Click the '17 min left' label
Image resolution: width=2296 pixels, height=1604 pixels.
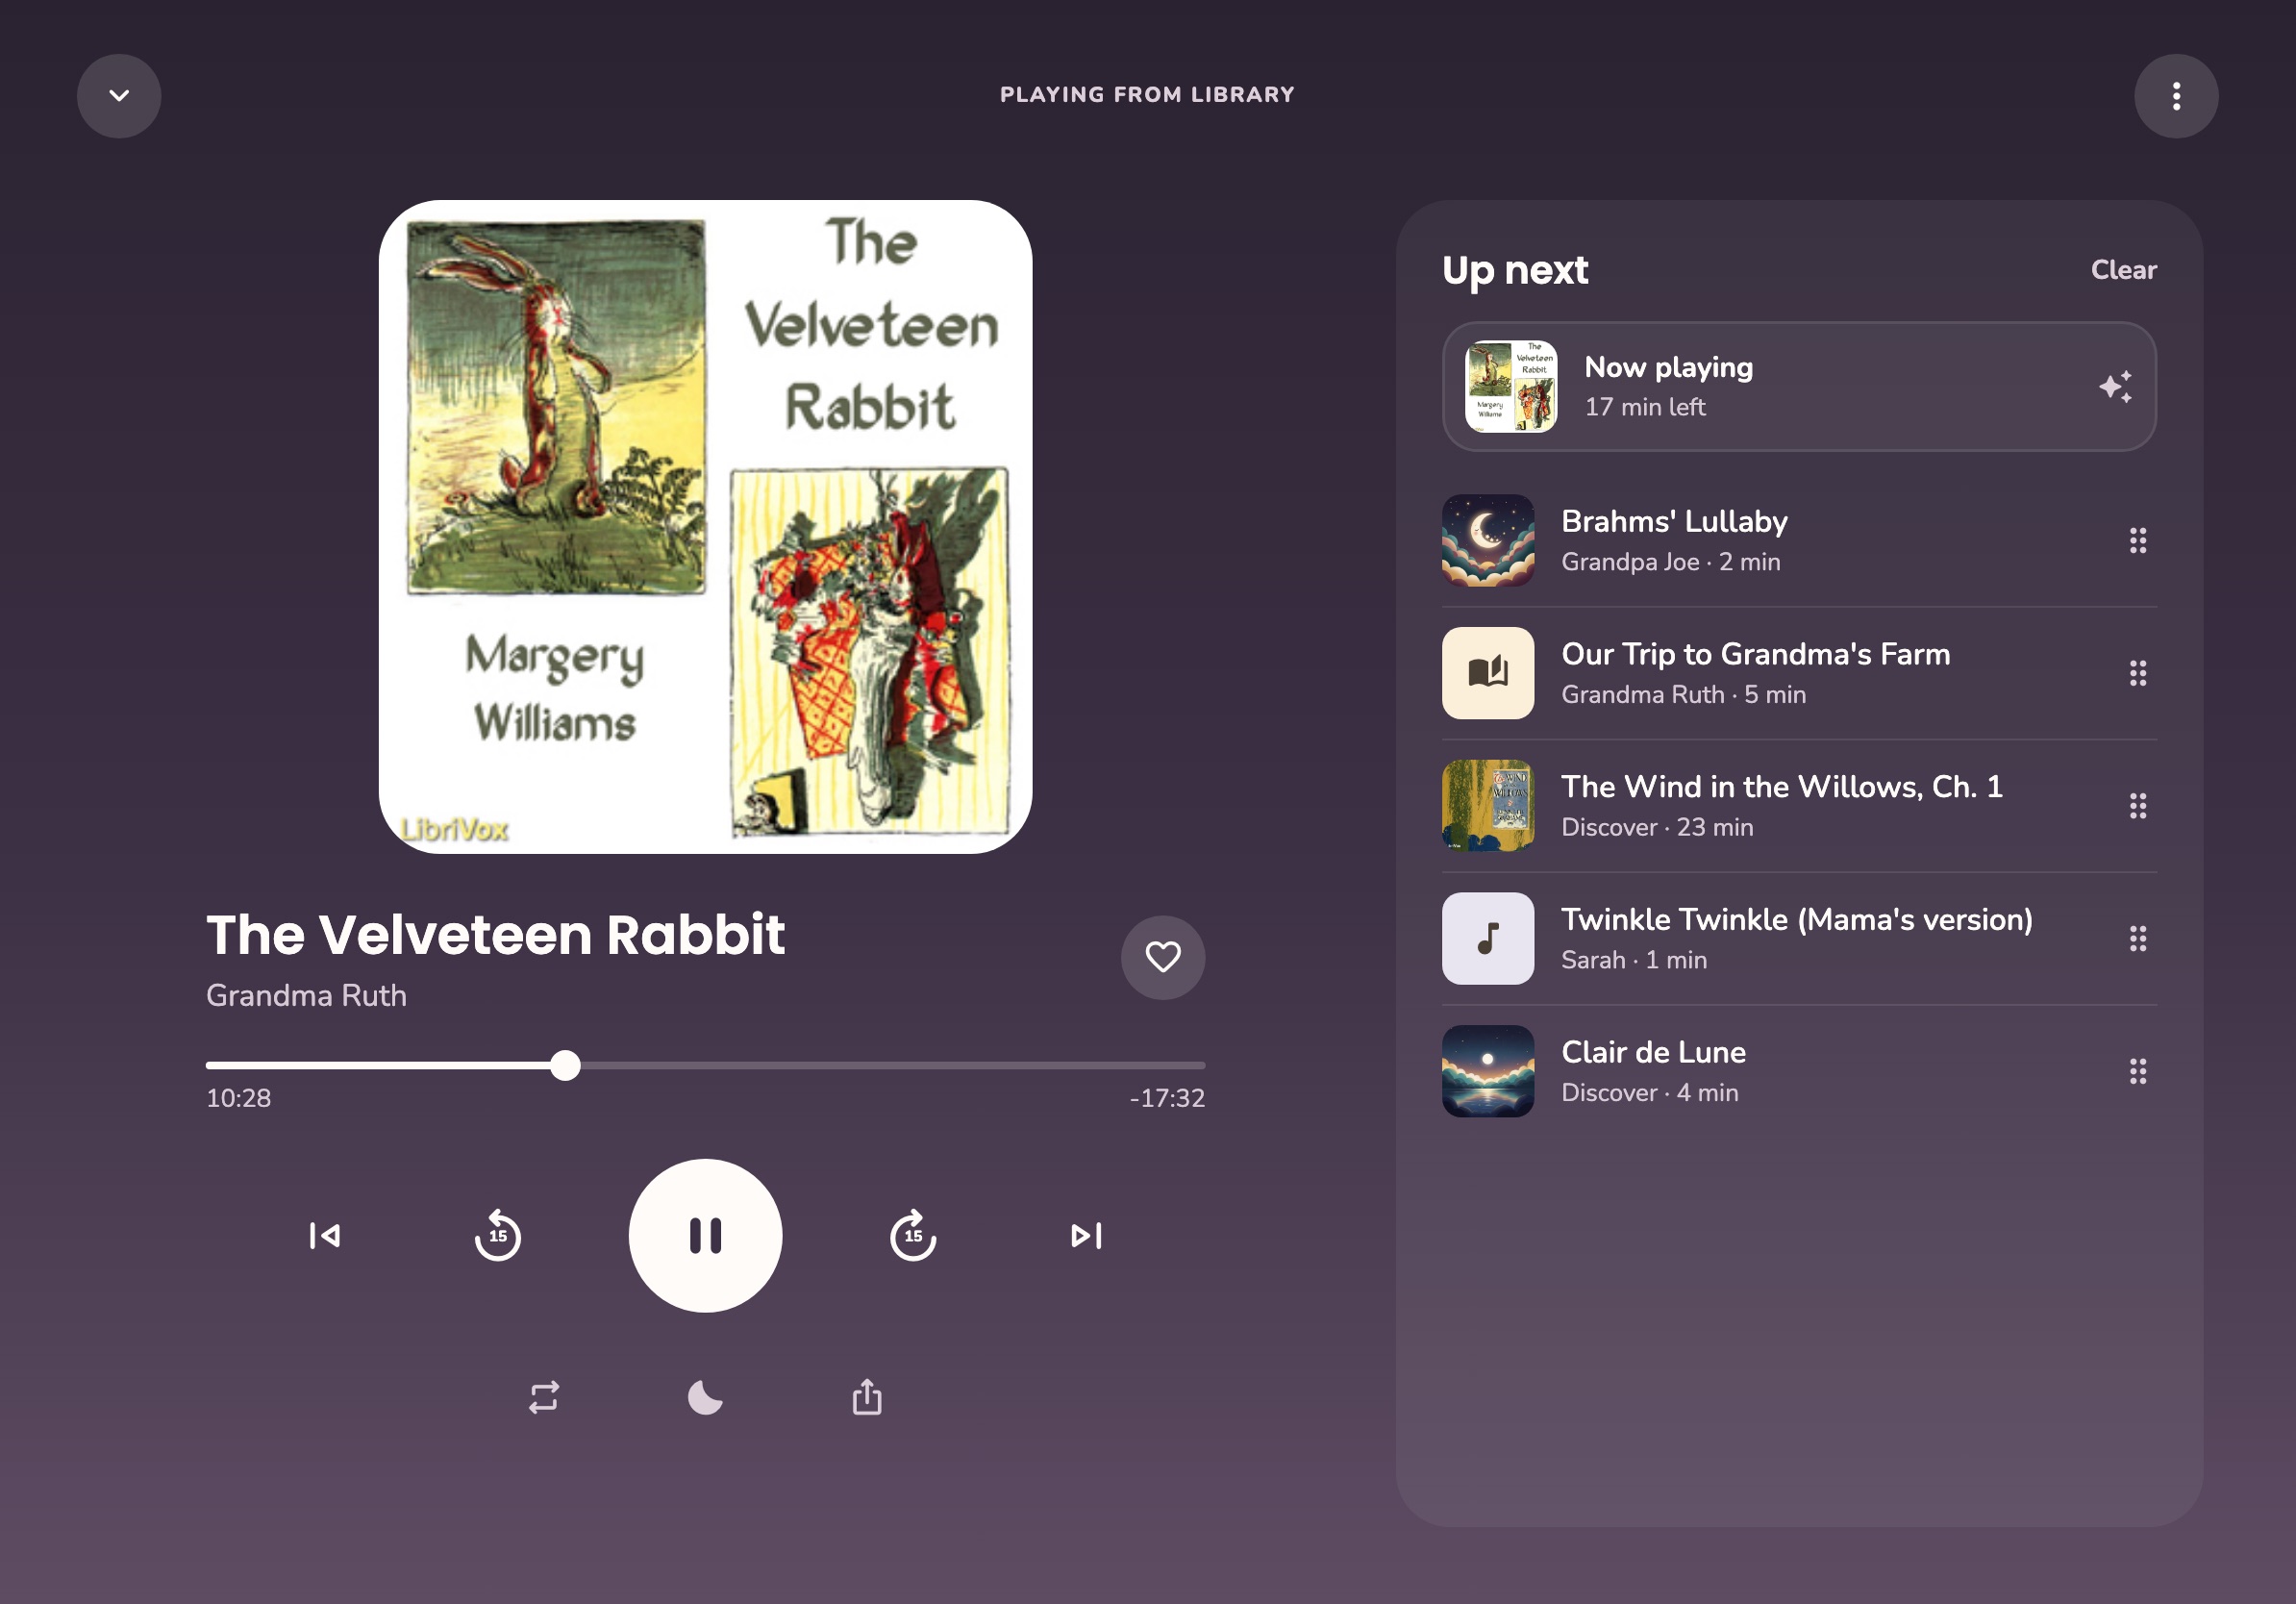click(1645, 407)
